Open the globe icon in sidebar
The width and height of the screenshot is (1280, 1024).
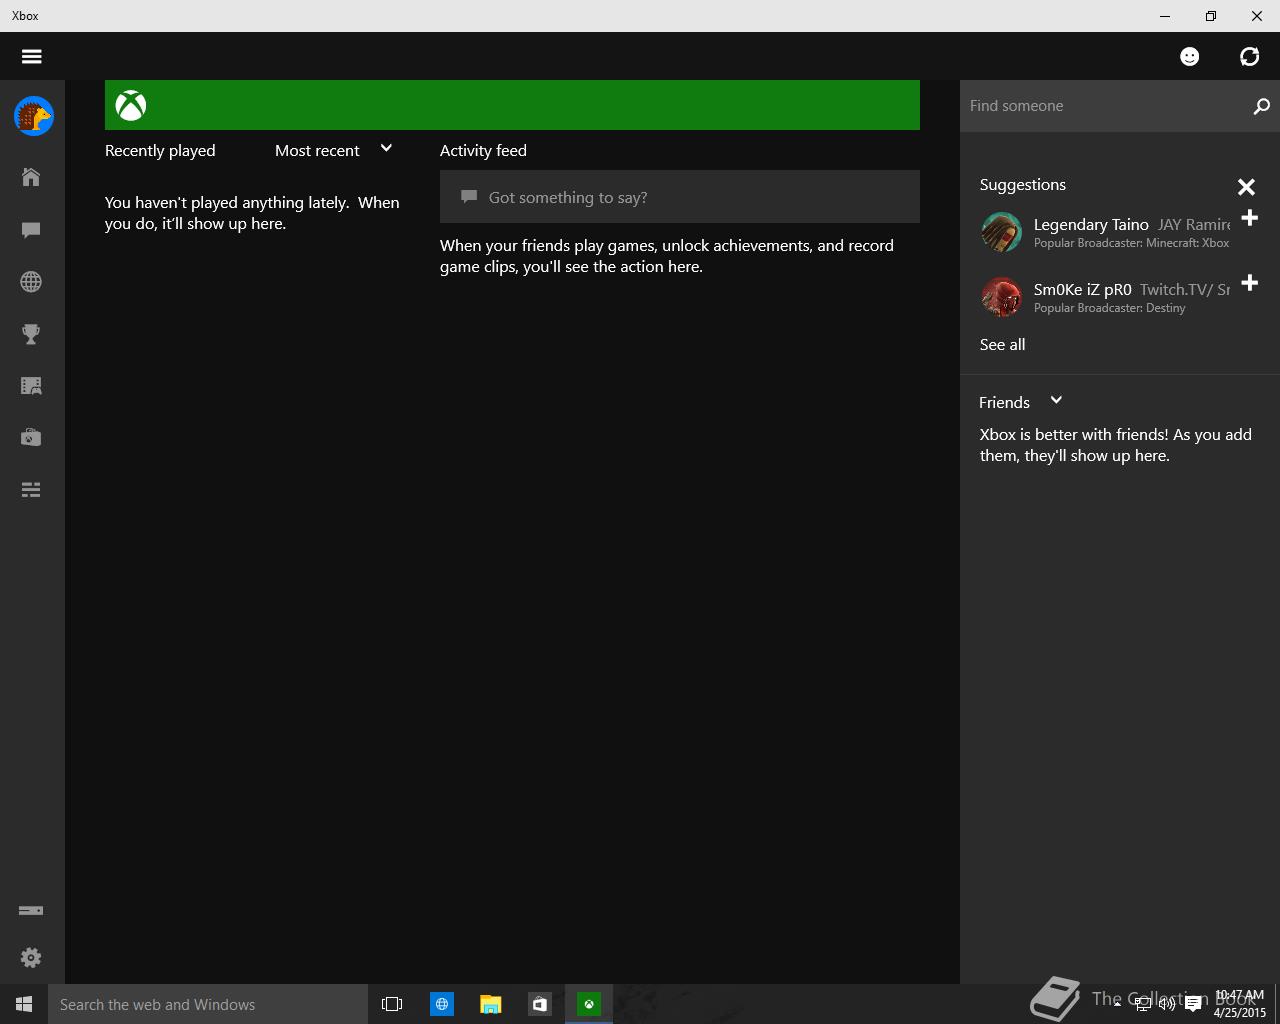coord(31,282)
